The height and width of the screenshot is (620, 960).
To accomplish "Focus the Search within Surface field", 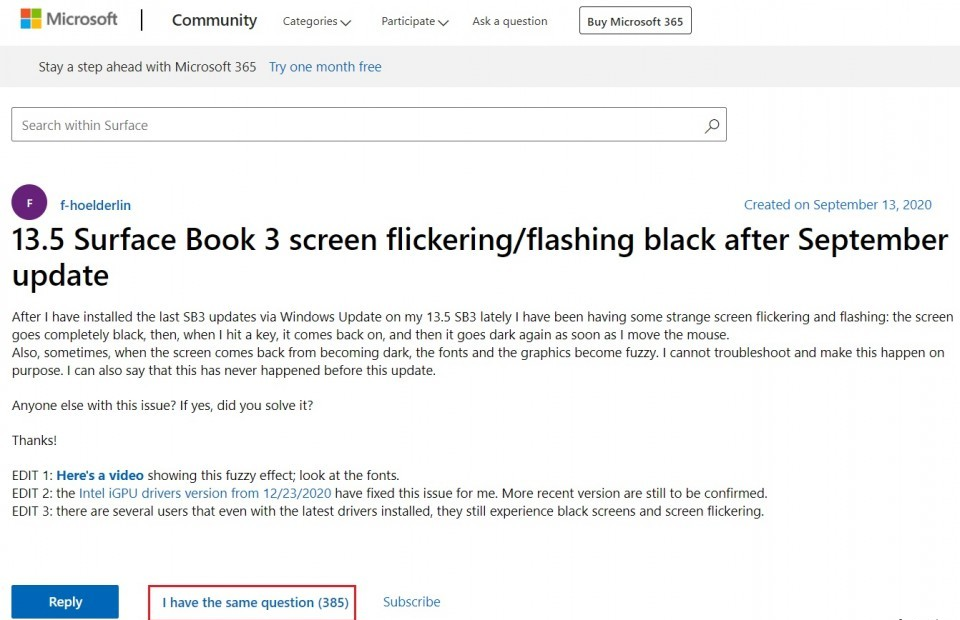I will 369,125.
